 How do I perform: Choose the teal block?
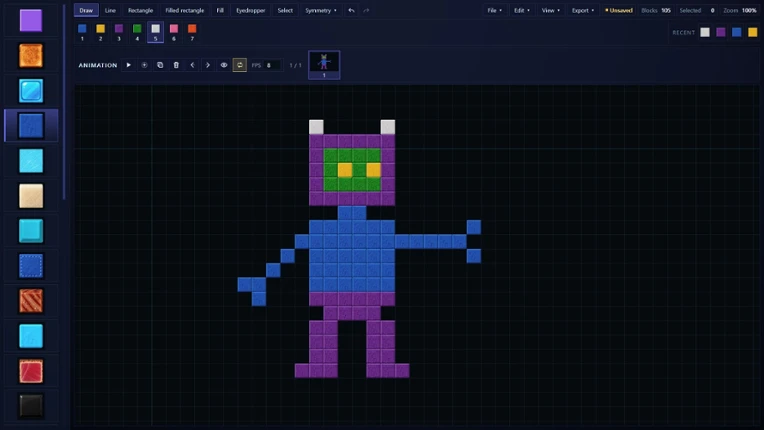point(31,231)
